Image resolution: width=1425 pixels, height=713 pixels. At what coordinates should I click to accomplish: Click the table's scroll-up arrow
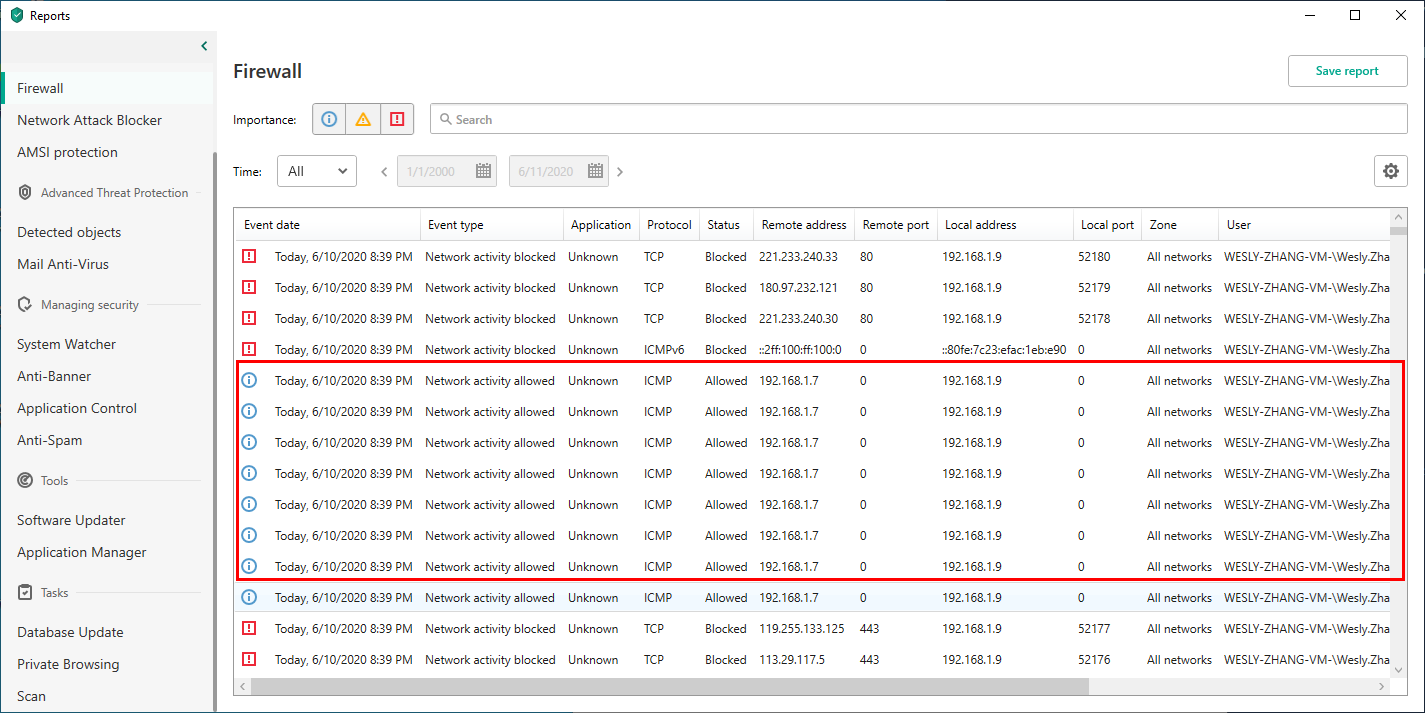pos(1399,217)
